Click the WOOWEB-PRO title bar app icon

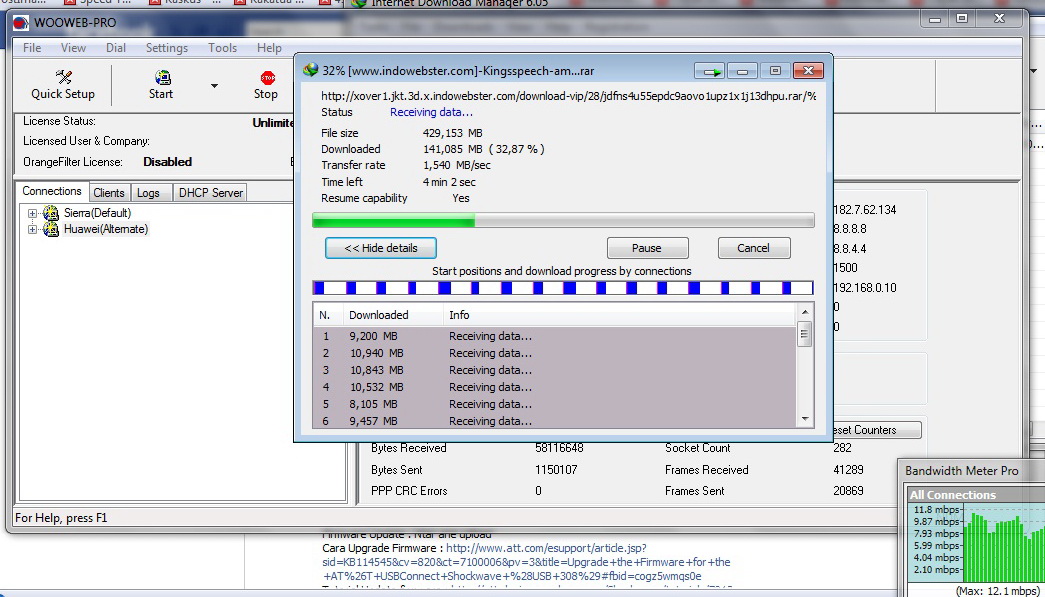pyautogui.click(x=21, y=22)
